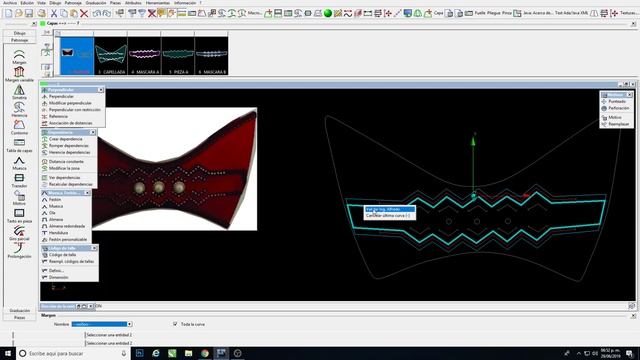Open Chrome from the taskbar

(205, 353)
